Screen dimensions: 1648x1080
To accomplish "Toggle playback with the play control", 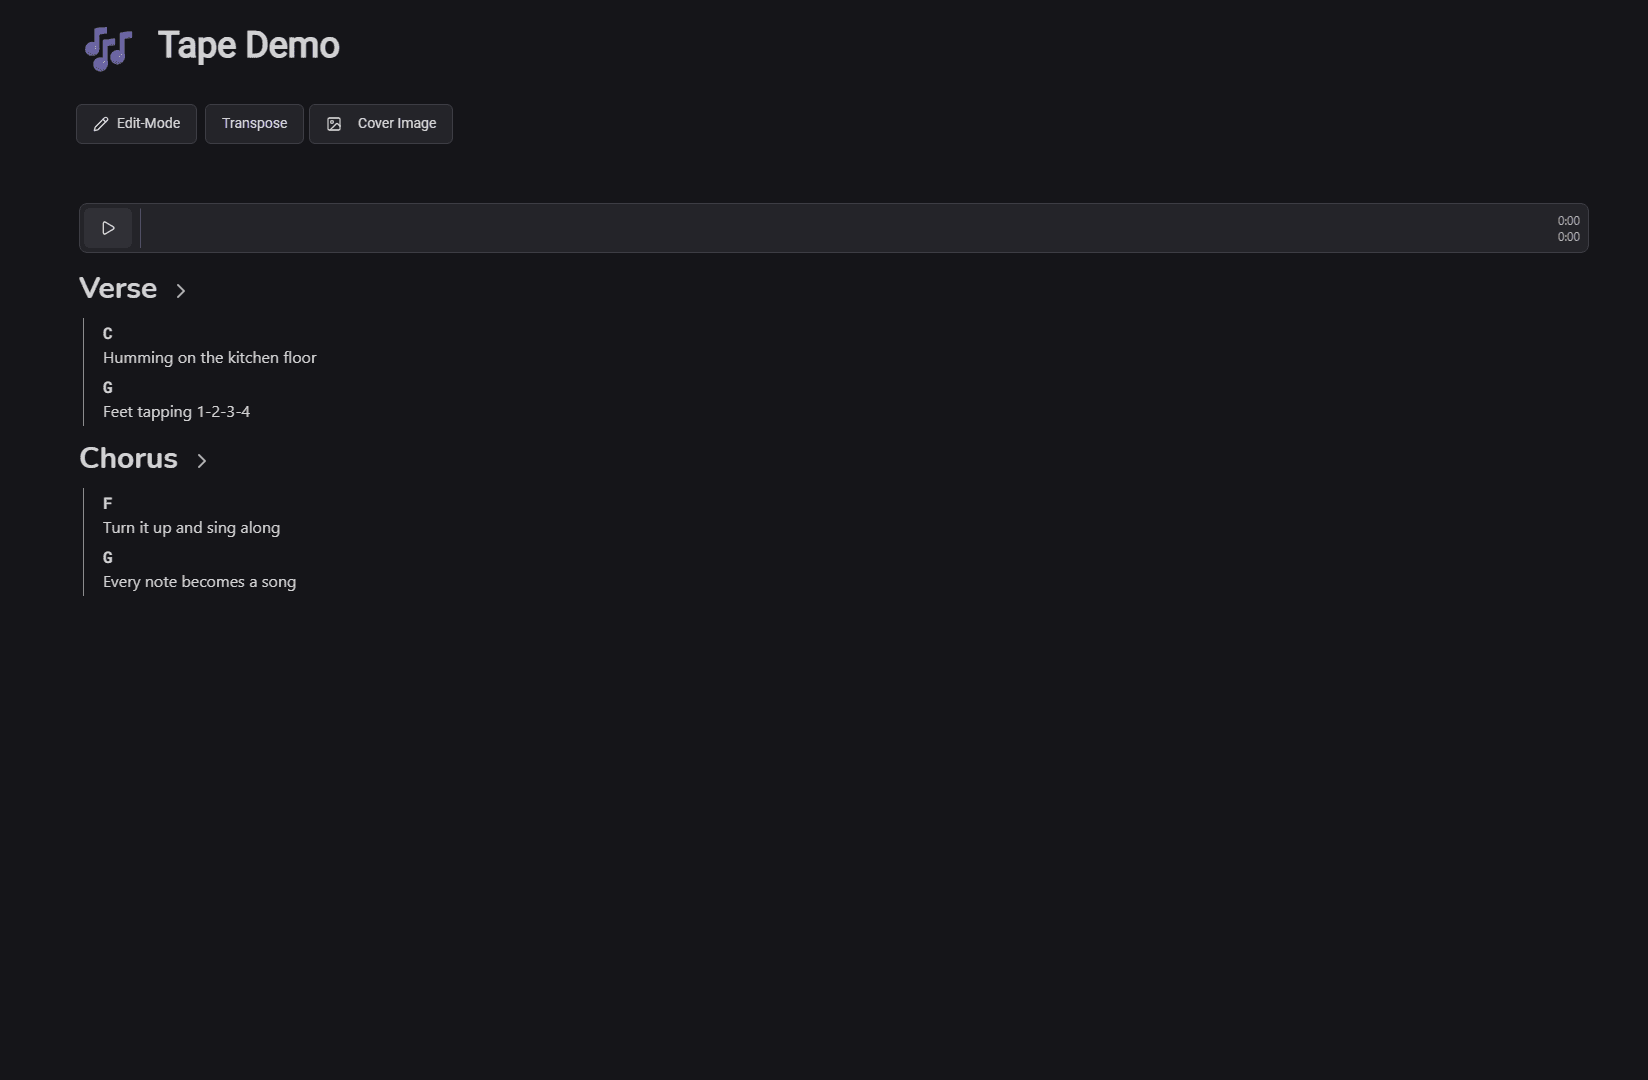I will [107, 227].
